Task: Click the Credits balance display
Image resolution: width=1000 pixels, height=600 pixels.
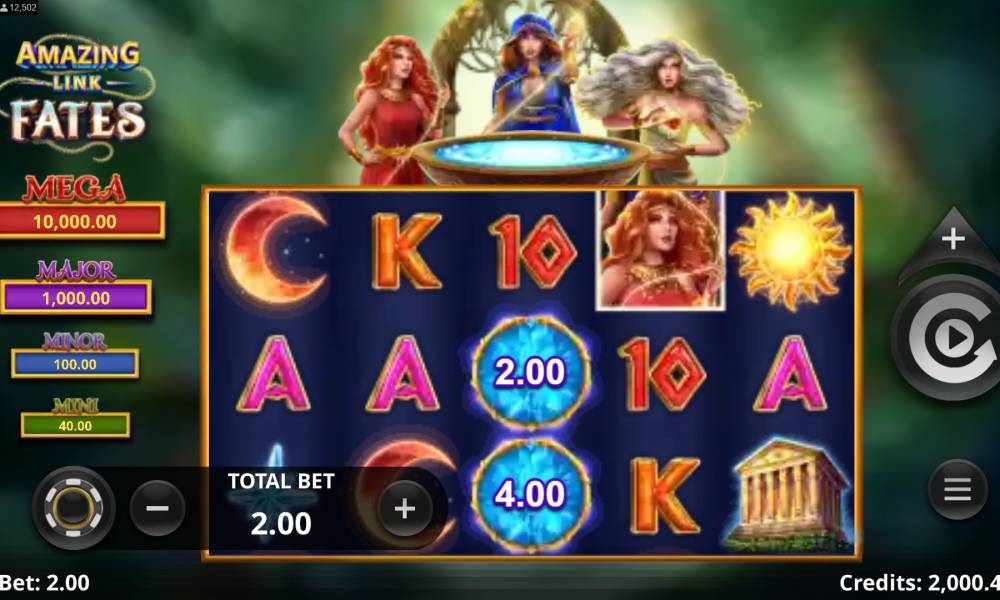Action: click(919, 583)
